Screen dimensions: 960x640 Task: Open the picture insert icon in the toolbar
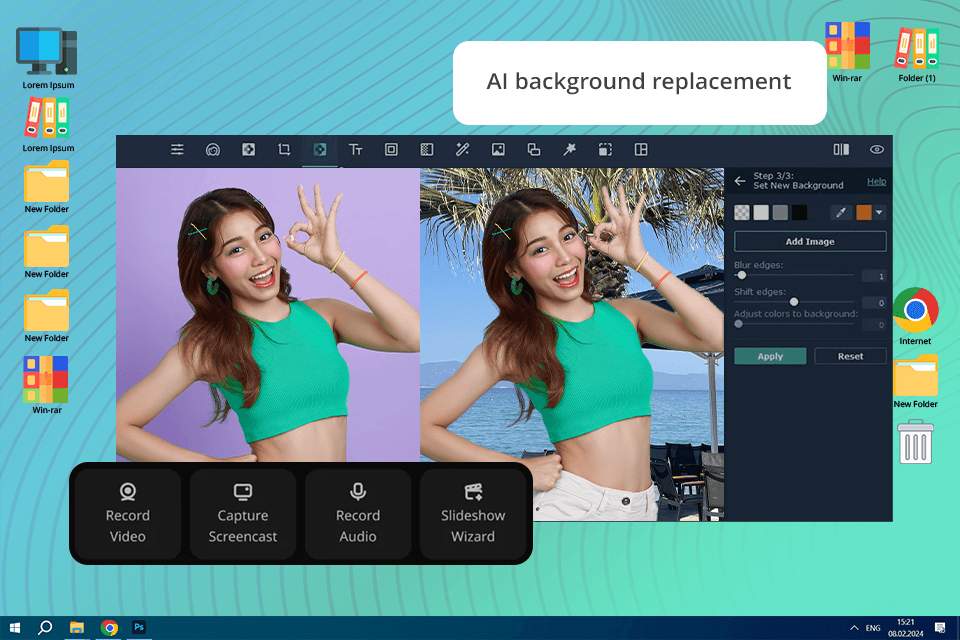498,149
